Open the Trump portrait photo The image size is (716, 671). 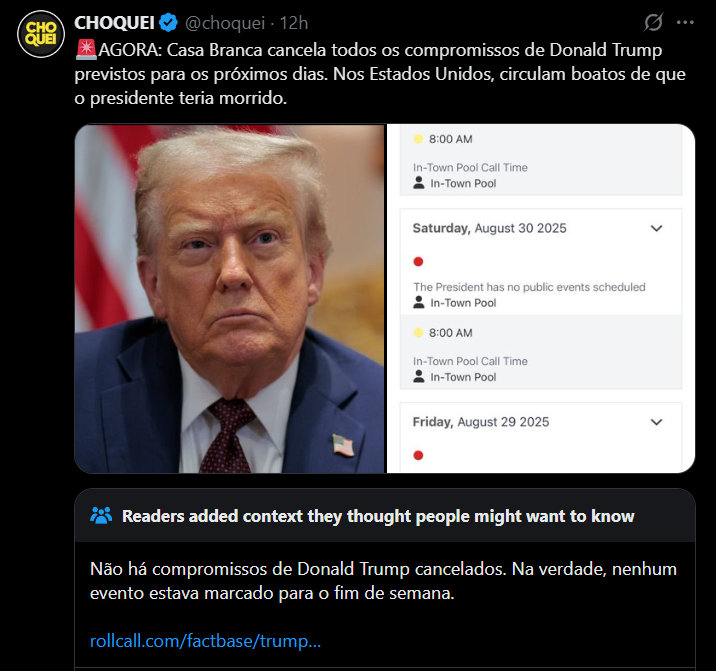(230, 299)
